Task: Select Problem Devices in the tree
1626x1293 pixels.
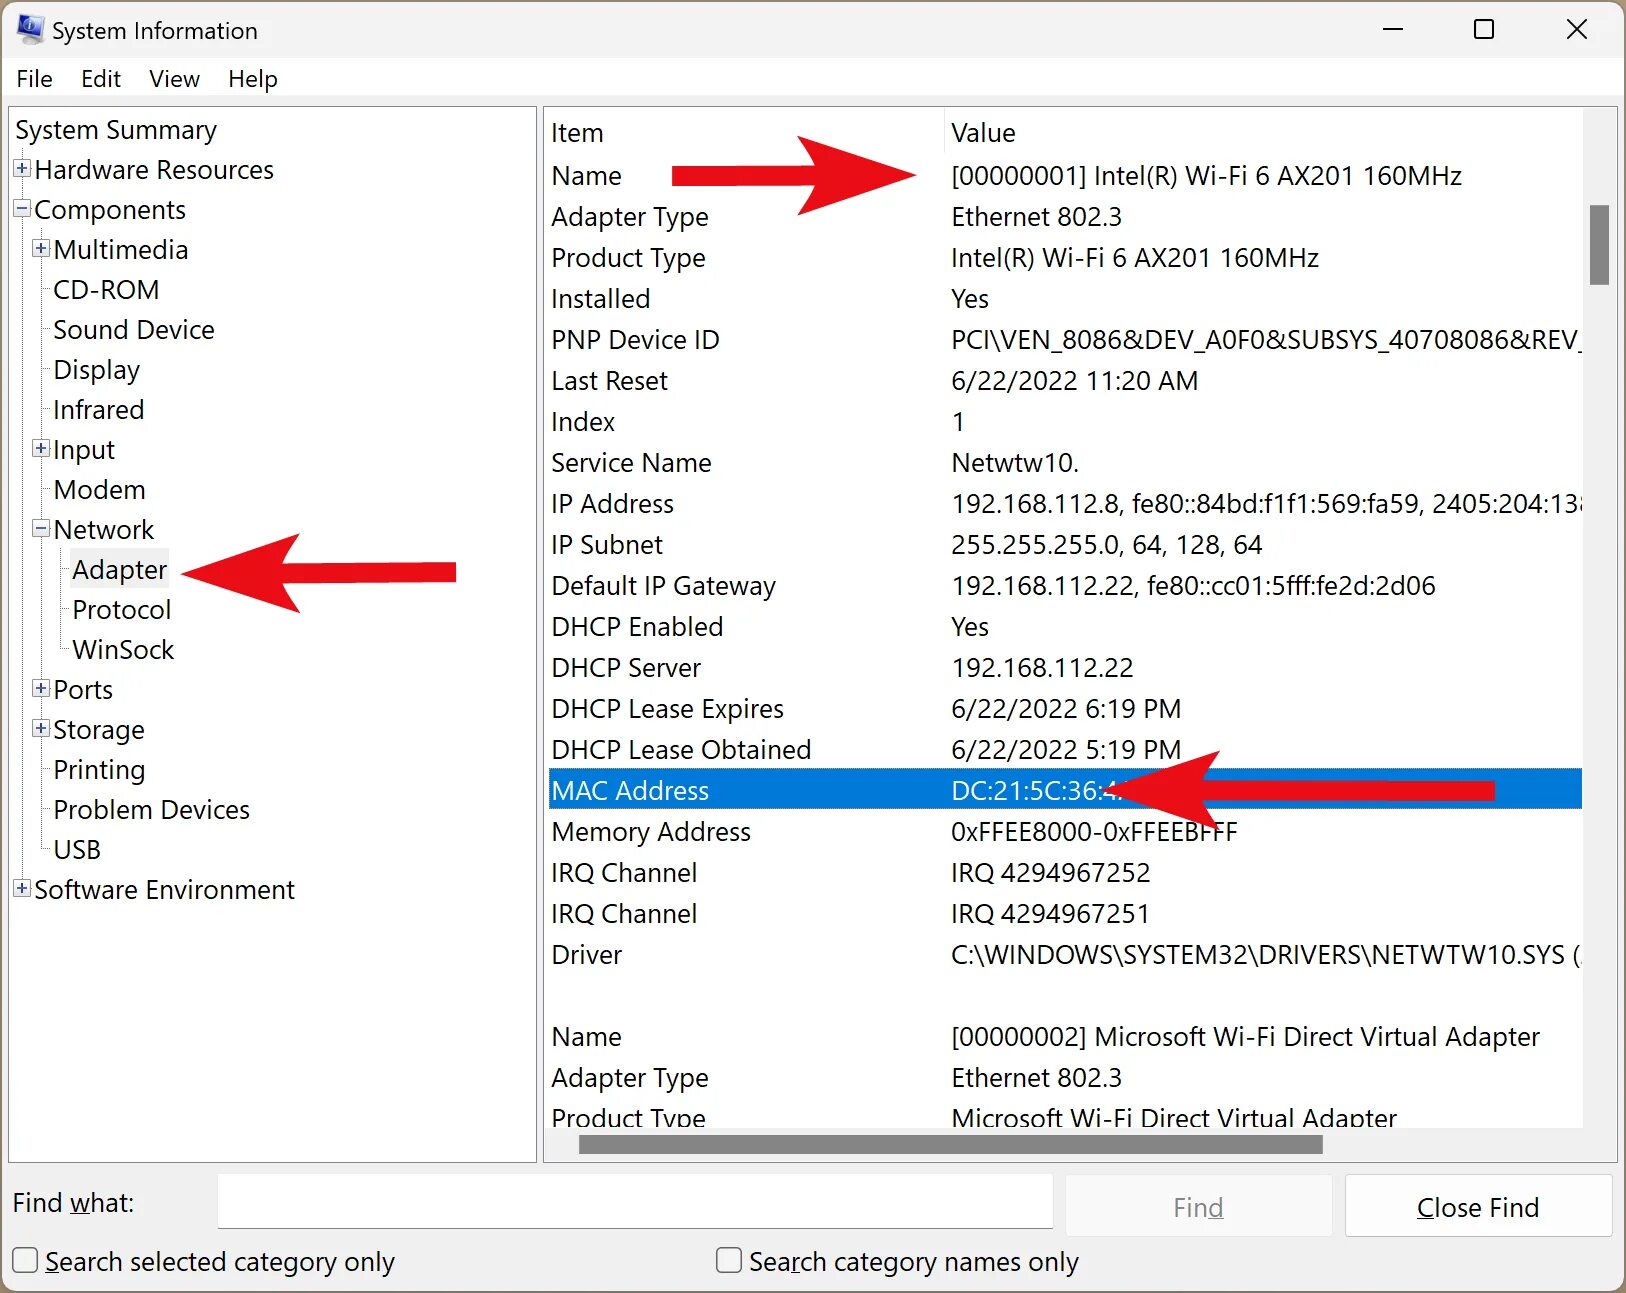Action: click(152, 810)
